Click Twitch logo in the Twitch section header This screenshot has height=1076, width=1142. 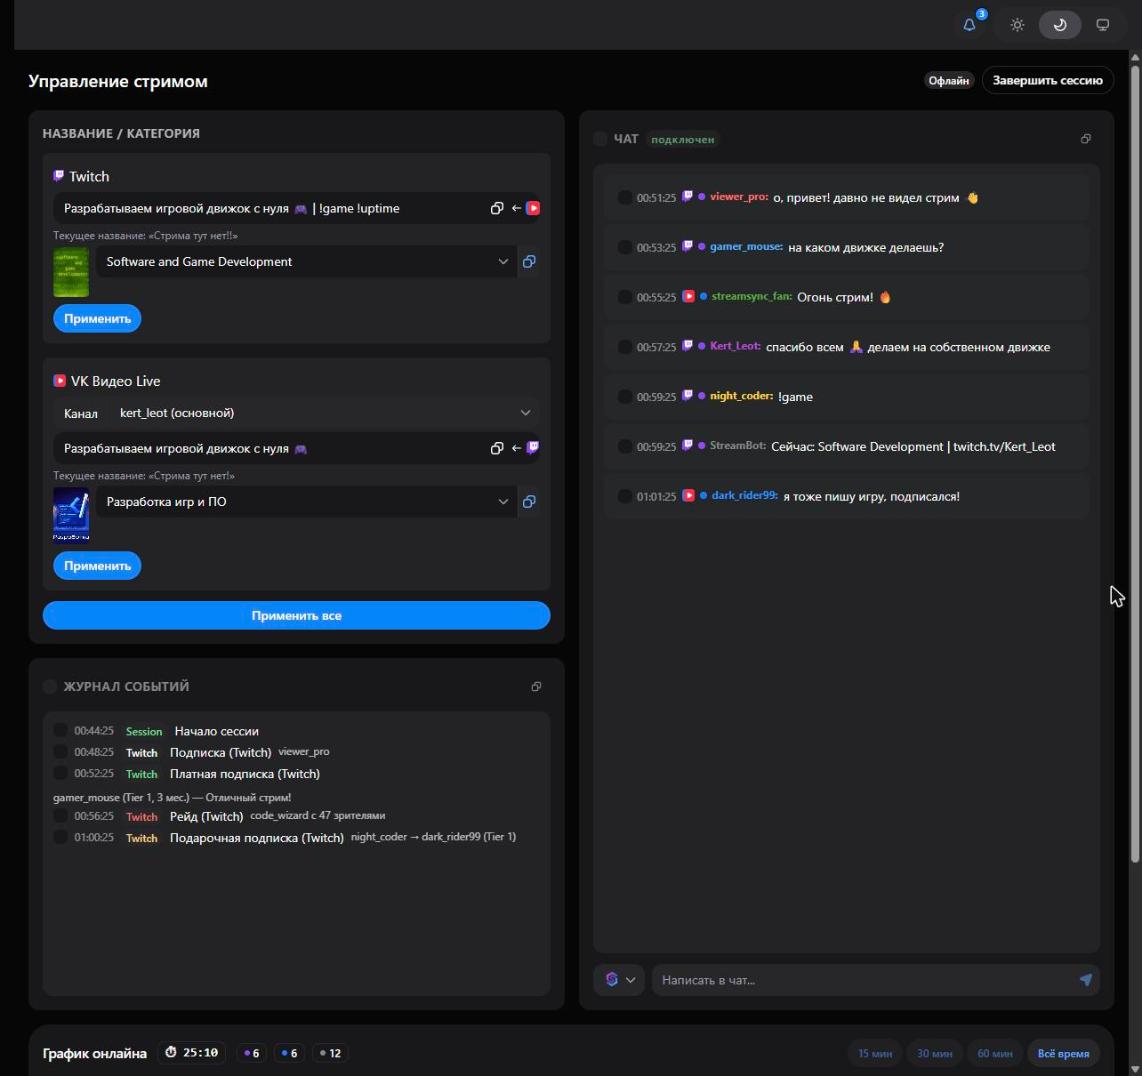click(x=59, y=176)
